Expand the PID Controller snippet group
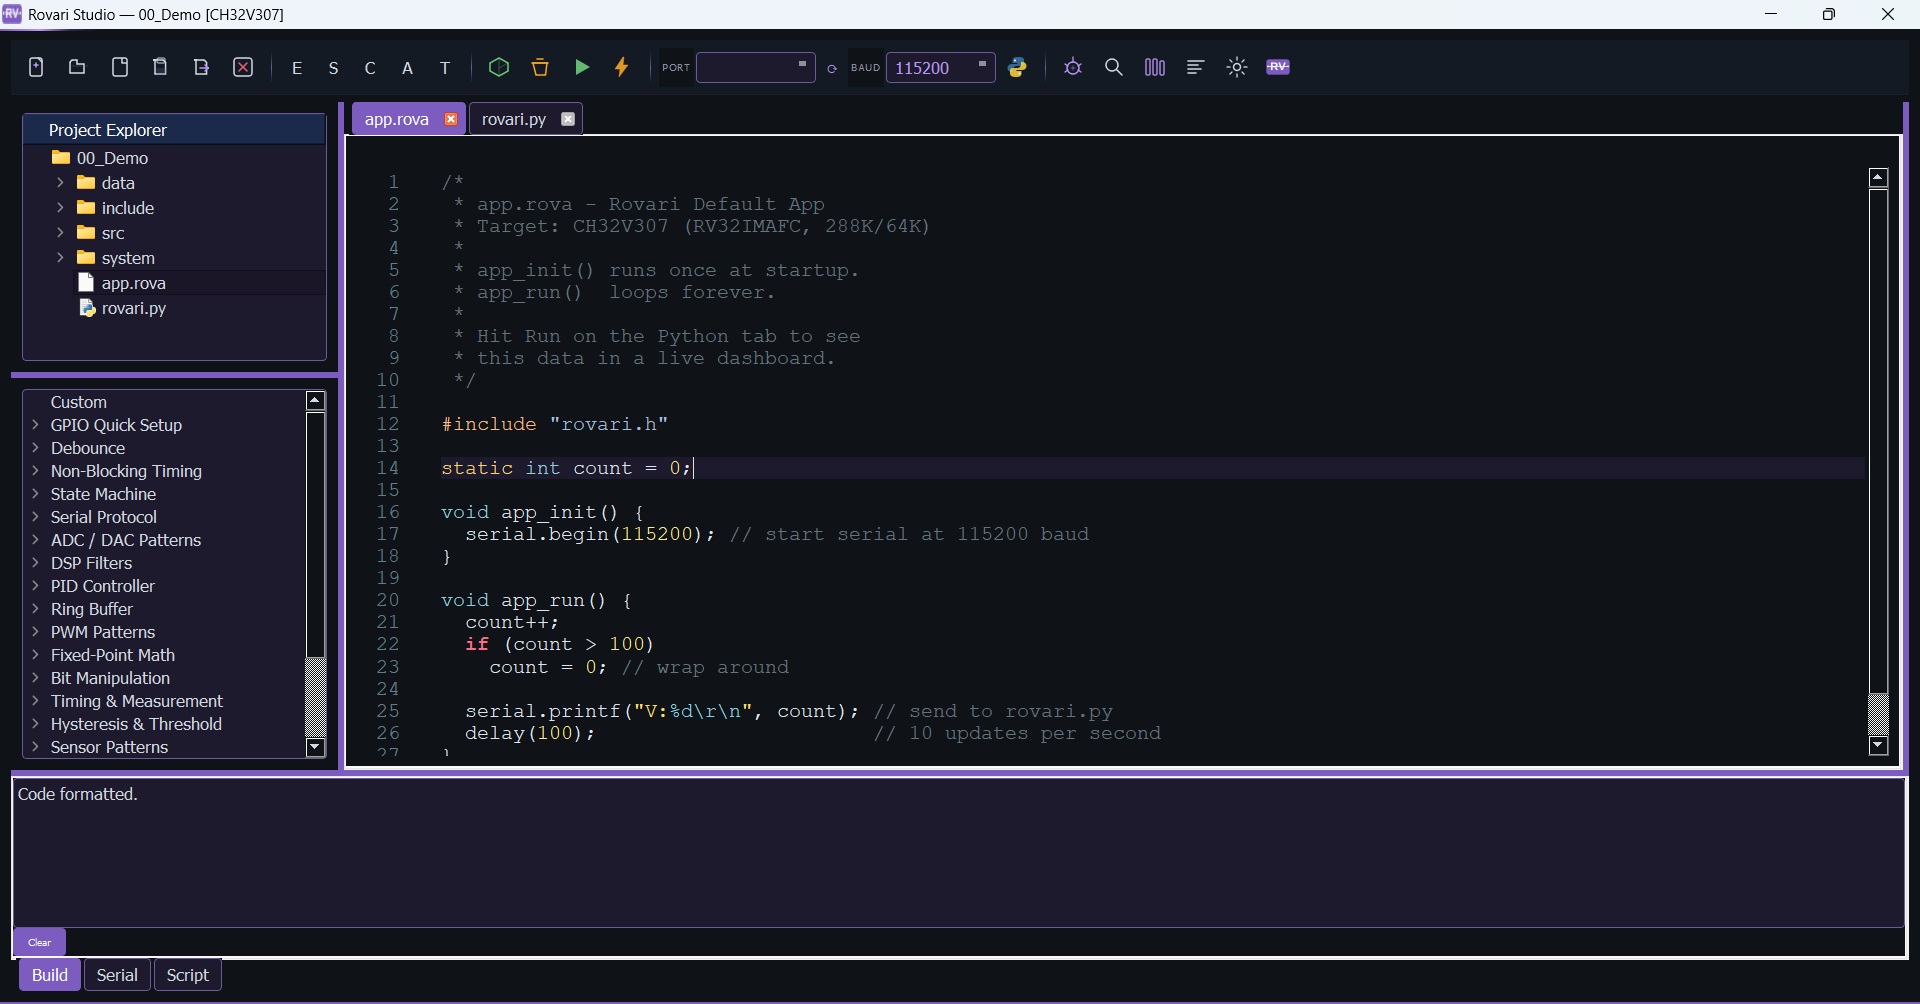1920x1004 pixels. click(36, 586)
